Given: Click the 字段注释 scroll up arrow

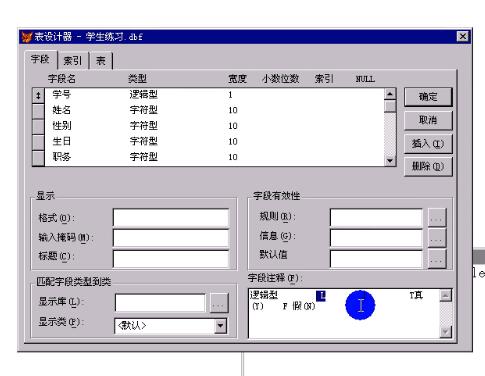Looking at the screenshot, I should (x=446, y=295).
